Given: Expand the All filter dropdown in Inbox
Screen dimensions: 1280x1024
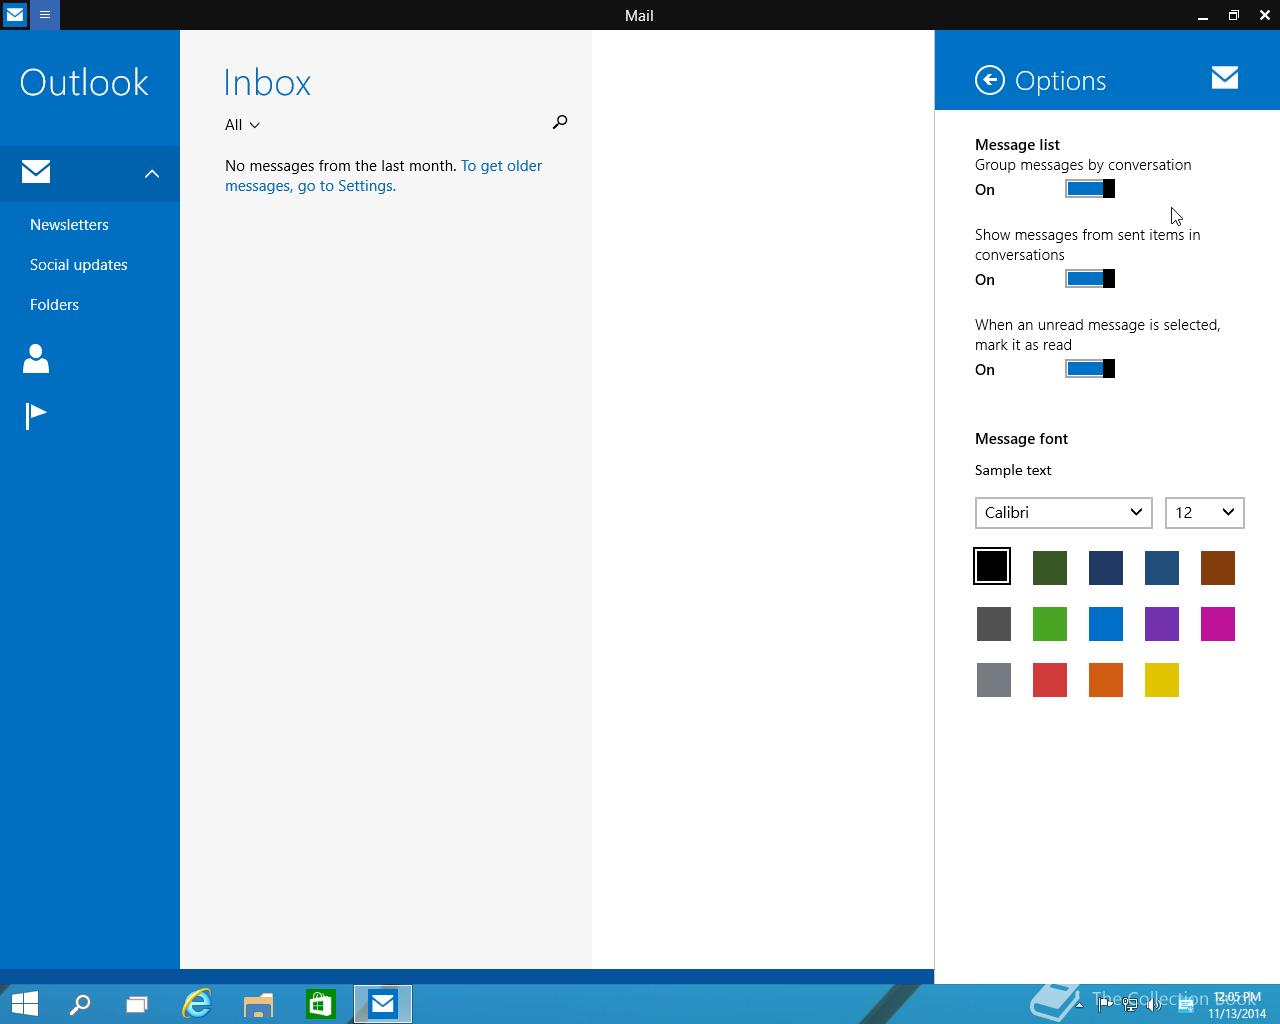Looking at the screenshot, I should point(242,125).
